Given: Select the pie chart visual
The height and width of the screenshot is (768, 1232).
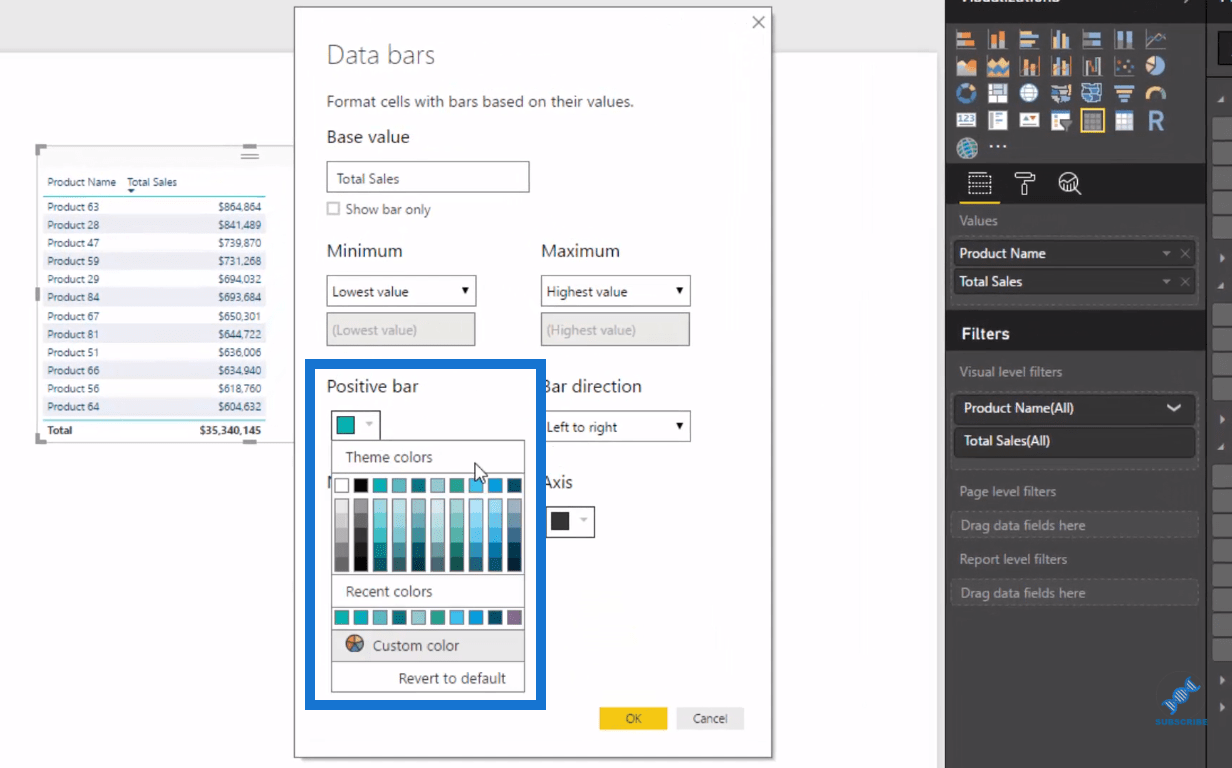Looking at the screenshot, I should click(x=1156, y=67).
